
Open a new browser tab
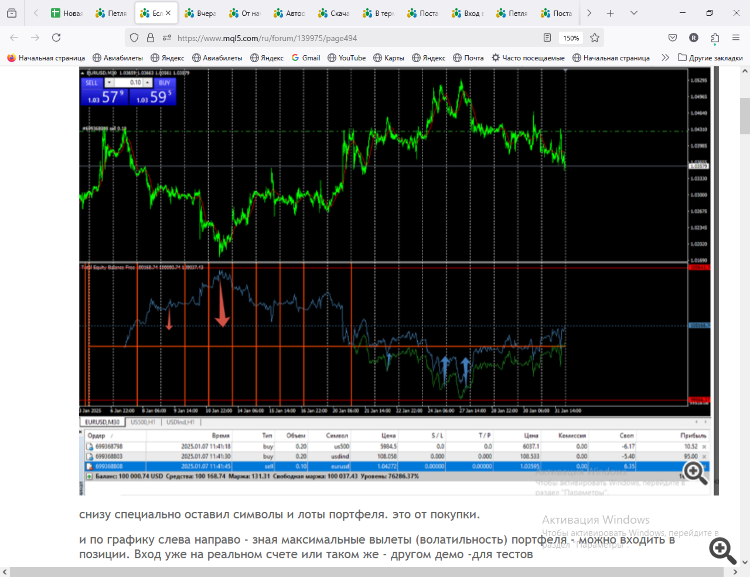point(610,13)
